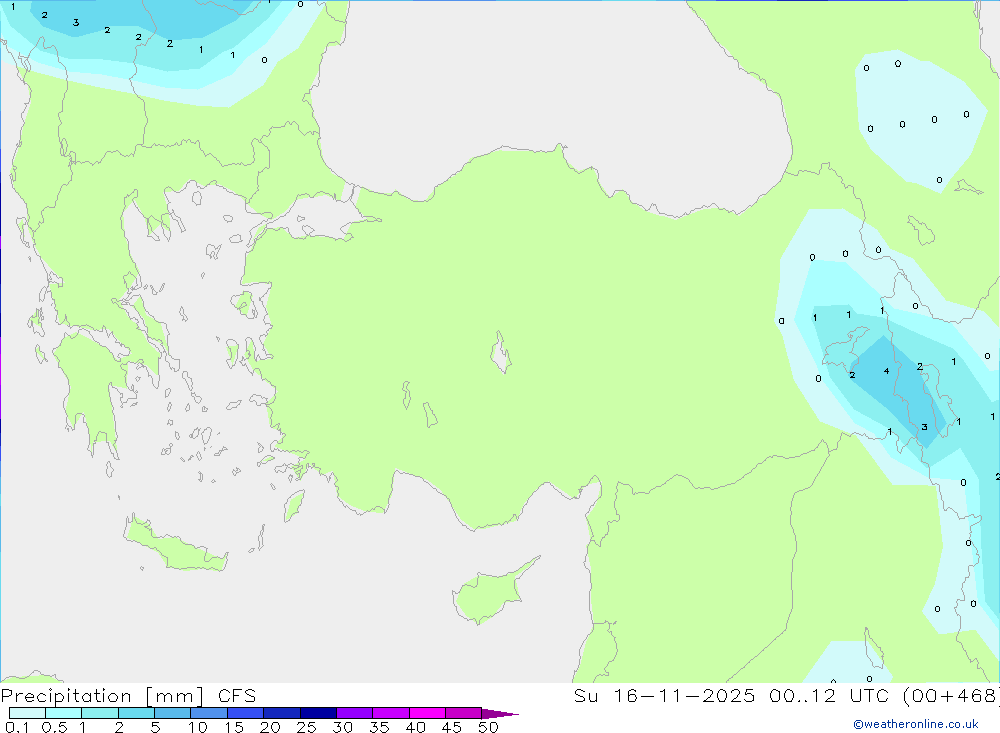Viewport: 1000px width, 733px height.
Task: Click the '(00+468)' forecast offset text
Action: click(951, 696)
